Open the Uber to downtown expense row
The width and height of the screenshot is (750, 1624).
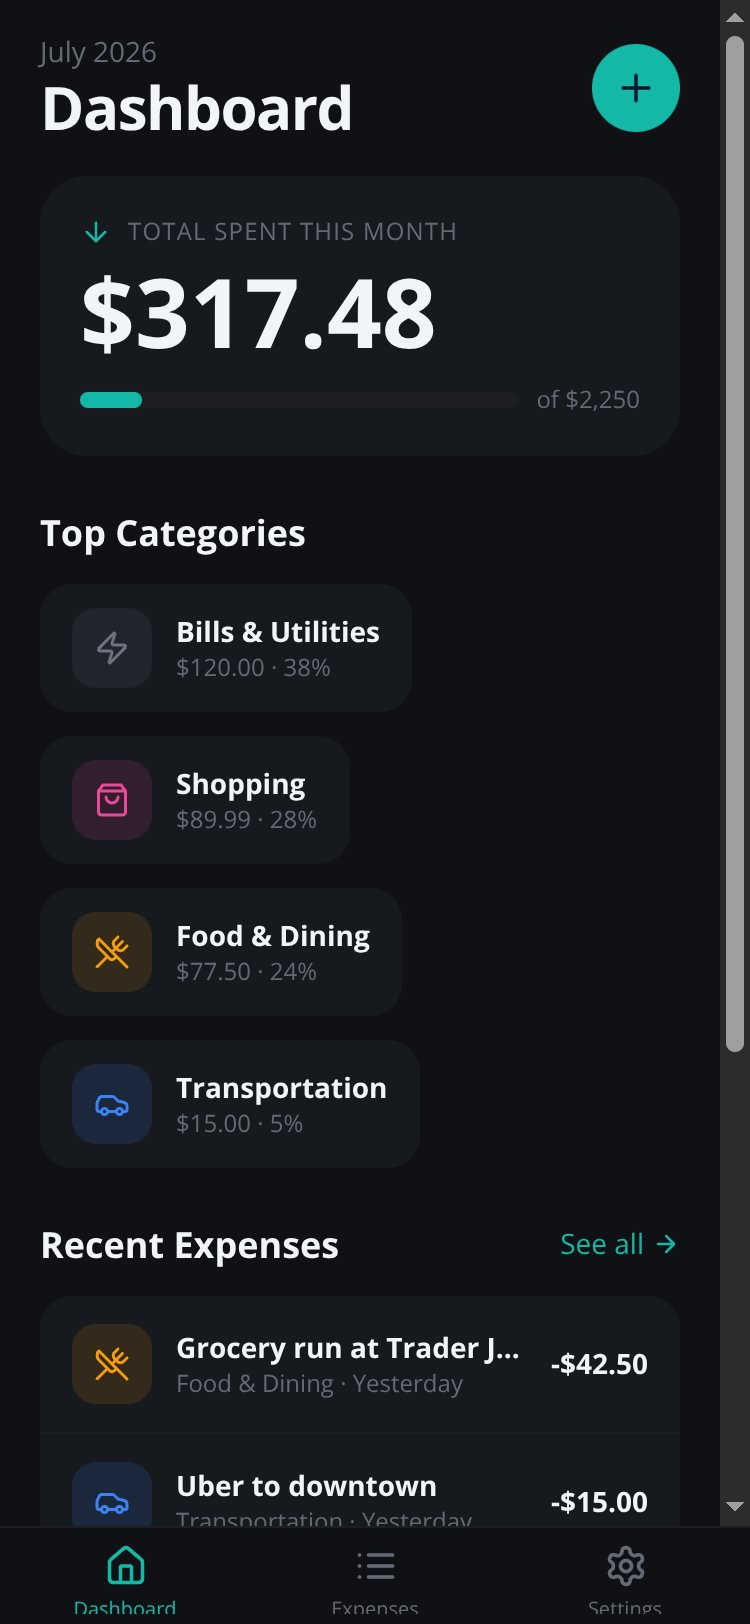pyautogui.click(x=360, y=1480)
